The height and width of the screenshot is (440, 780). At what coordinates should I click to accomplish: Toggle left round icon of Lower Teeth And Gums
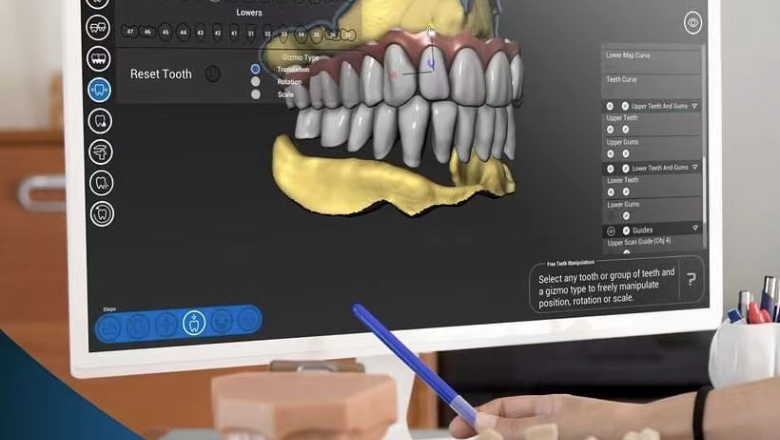(610, 169)
